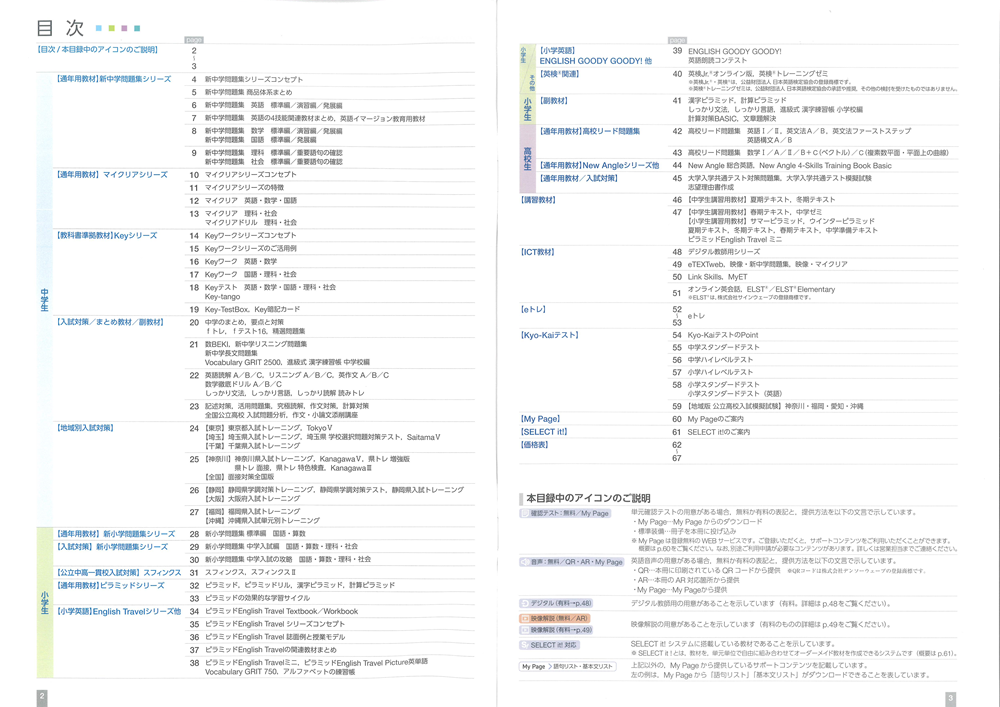Open the 【地域別入試対策】 section heading

[85, 428]
